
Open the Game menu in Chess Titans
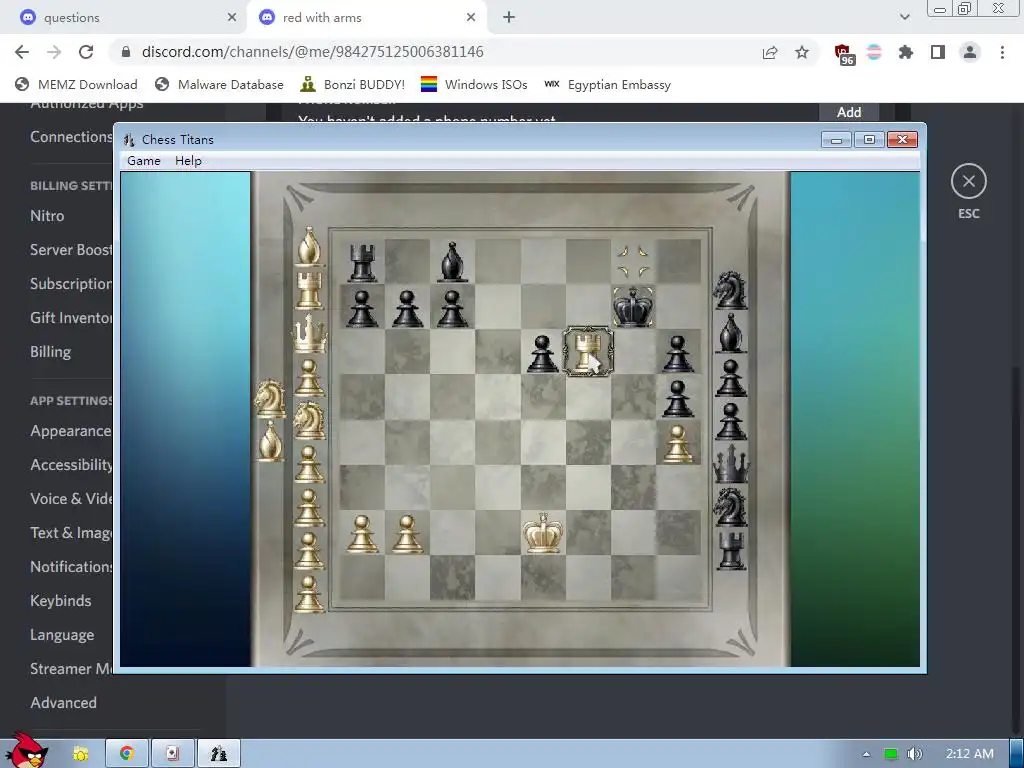coord(144,161)
